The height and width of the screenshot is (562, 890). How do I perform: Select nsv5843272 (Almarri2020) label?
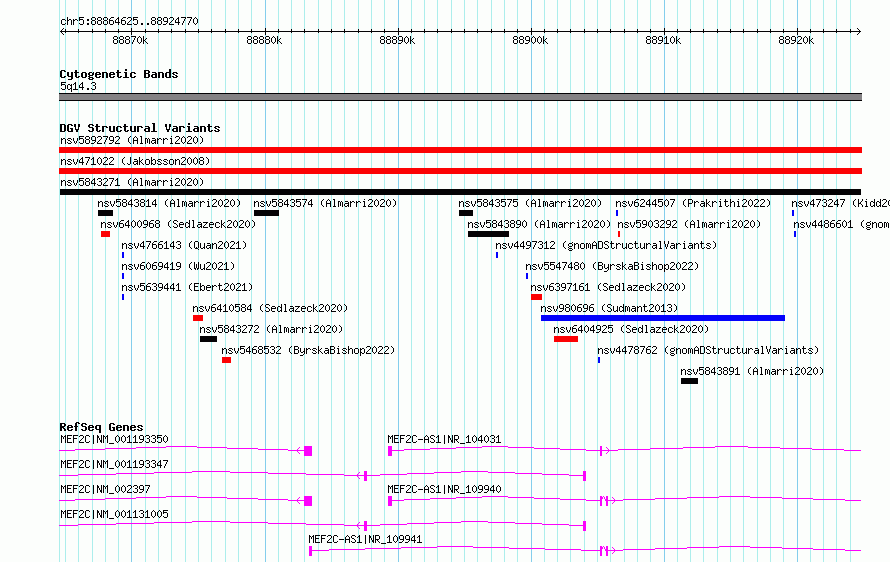click(x=271, y=329)
